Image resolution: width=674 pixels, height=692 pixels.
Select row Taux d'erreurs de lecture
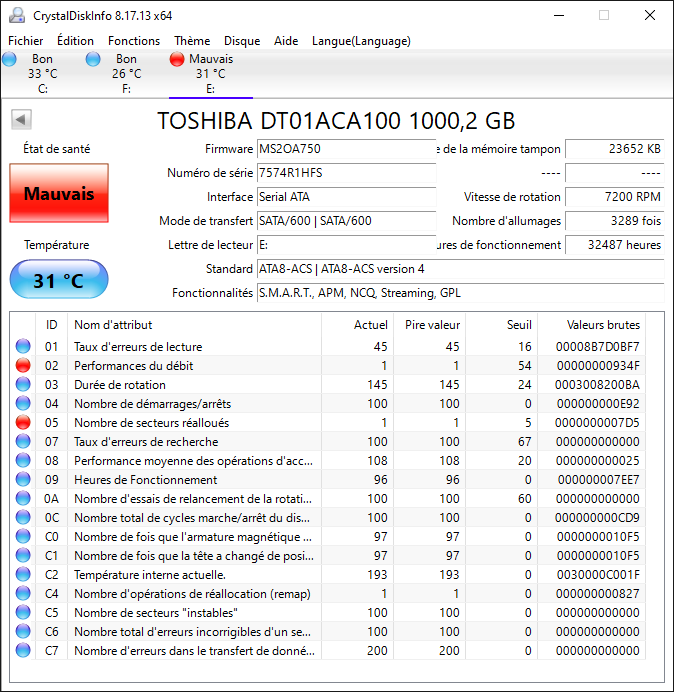click(x=328, y=346)
